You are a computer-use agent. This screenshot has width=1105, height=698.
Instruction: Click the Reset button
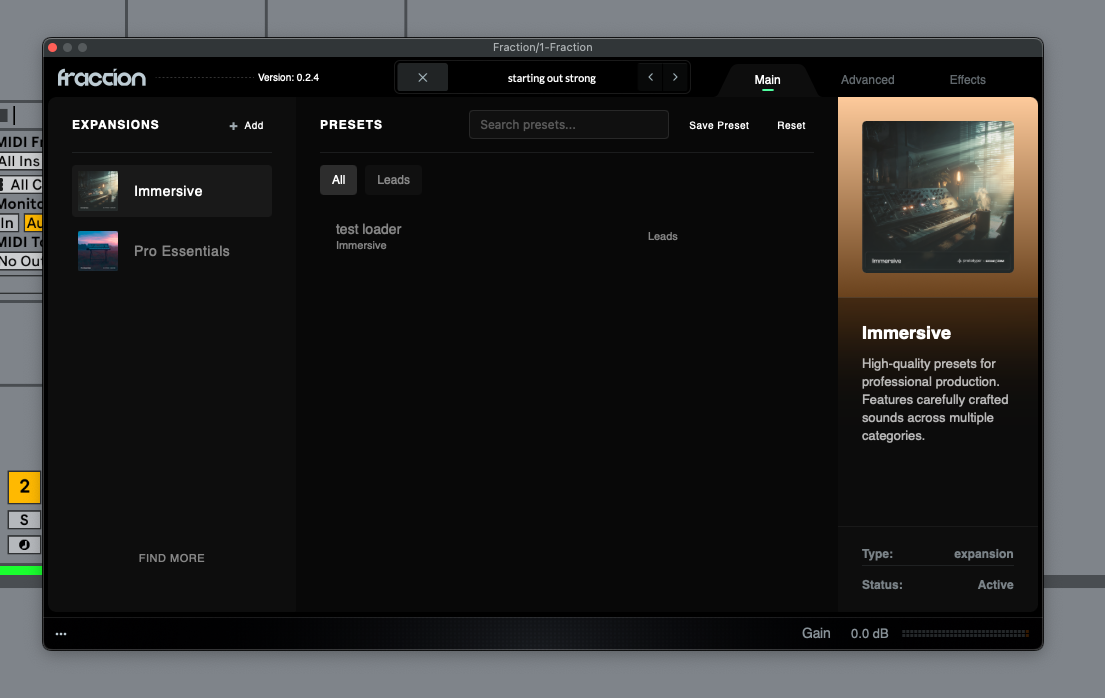(x=791, y=125)
